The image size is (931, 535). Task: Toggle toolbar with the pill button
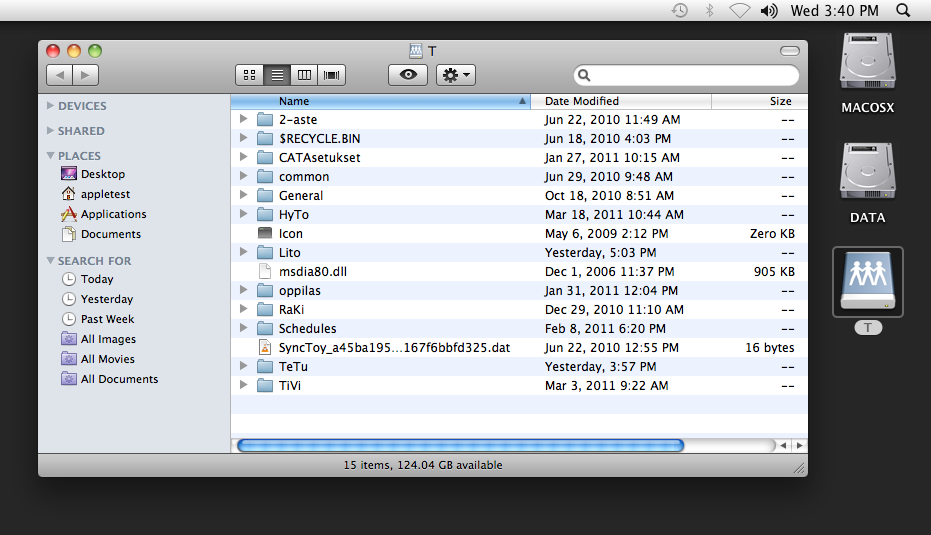pos(790,51)
